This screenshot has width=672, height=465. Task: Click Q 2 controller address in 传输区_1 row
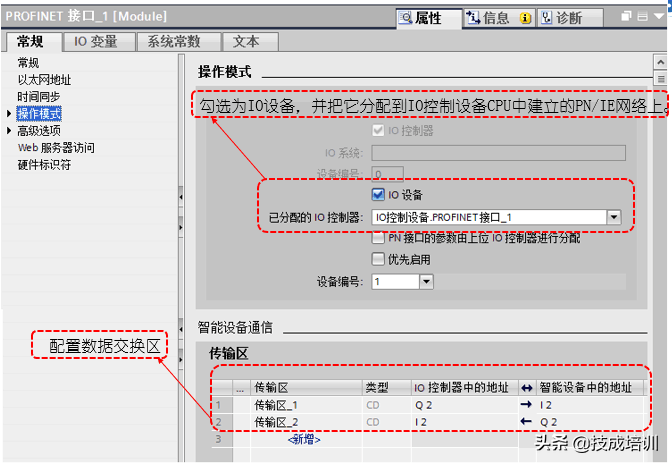(x=423, y=405)
